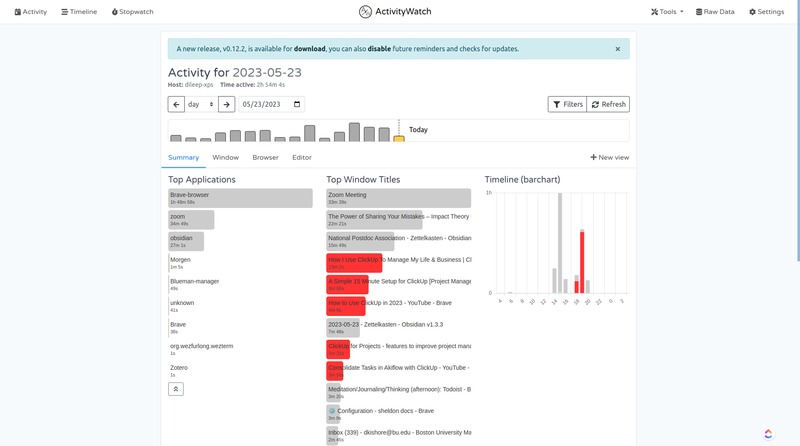Select Morgen application entry
The width and height of the screenshot is (800, 446).
pos(180,263)
